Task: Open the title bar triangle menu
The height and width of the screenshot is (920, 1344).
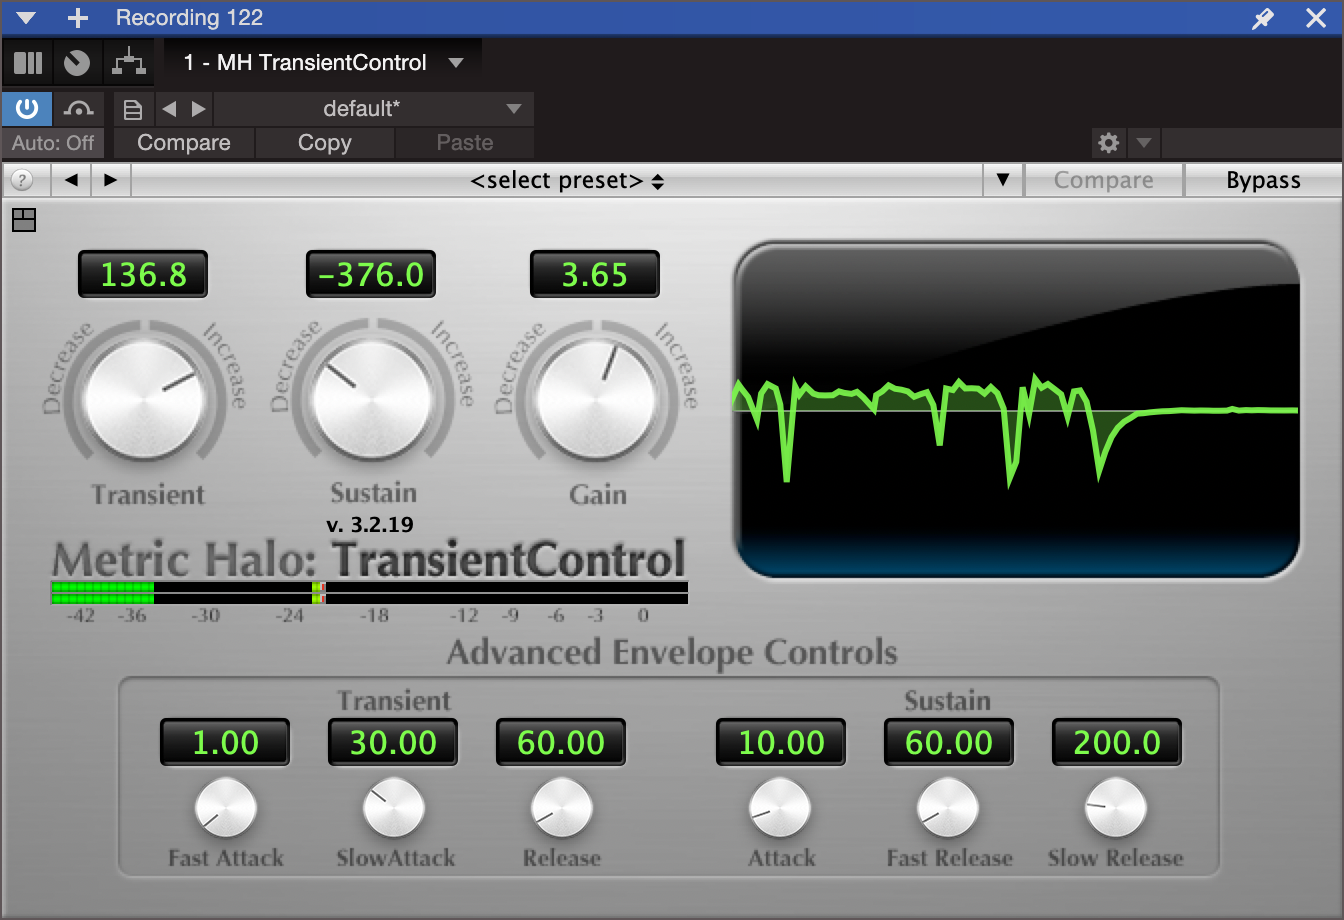Action: point(26,18)
